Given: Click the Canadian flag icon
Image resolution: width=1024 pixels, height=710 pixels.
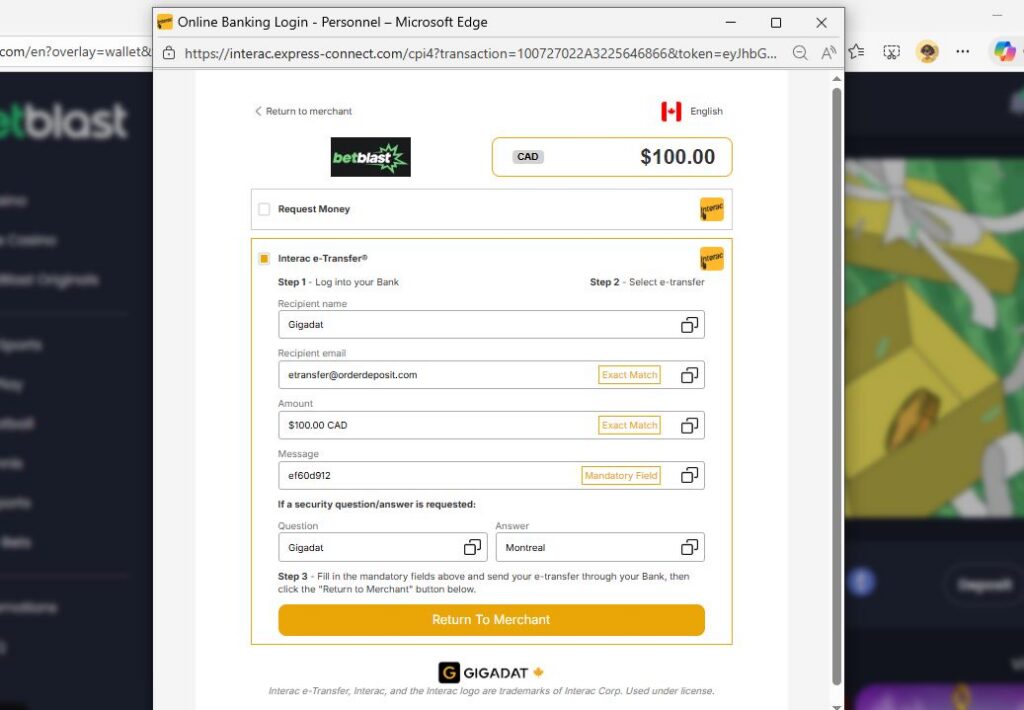Looking at the screenshot, I should 671,111.
